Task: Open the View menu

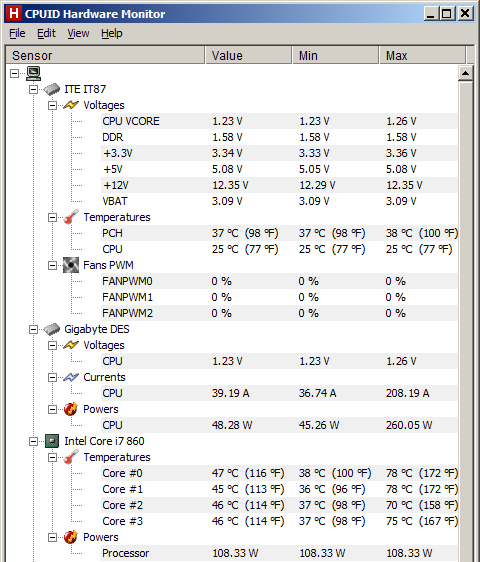Action: (78, 33)
